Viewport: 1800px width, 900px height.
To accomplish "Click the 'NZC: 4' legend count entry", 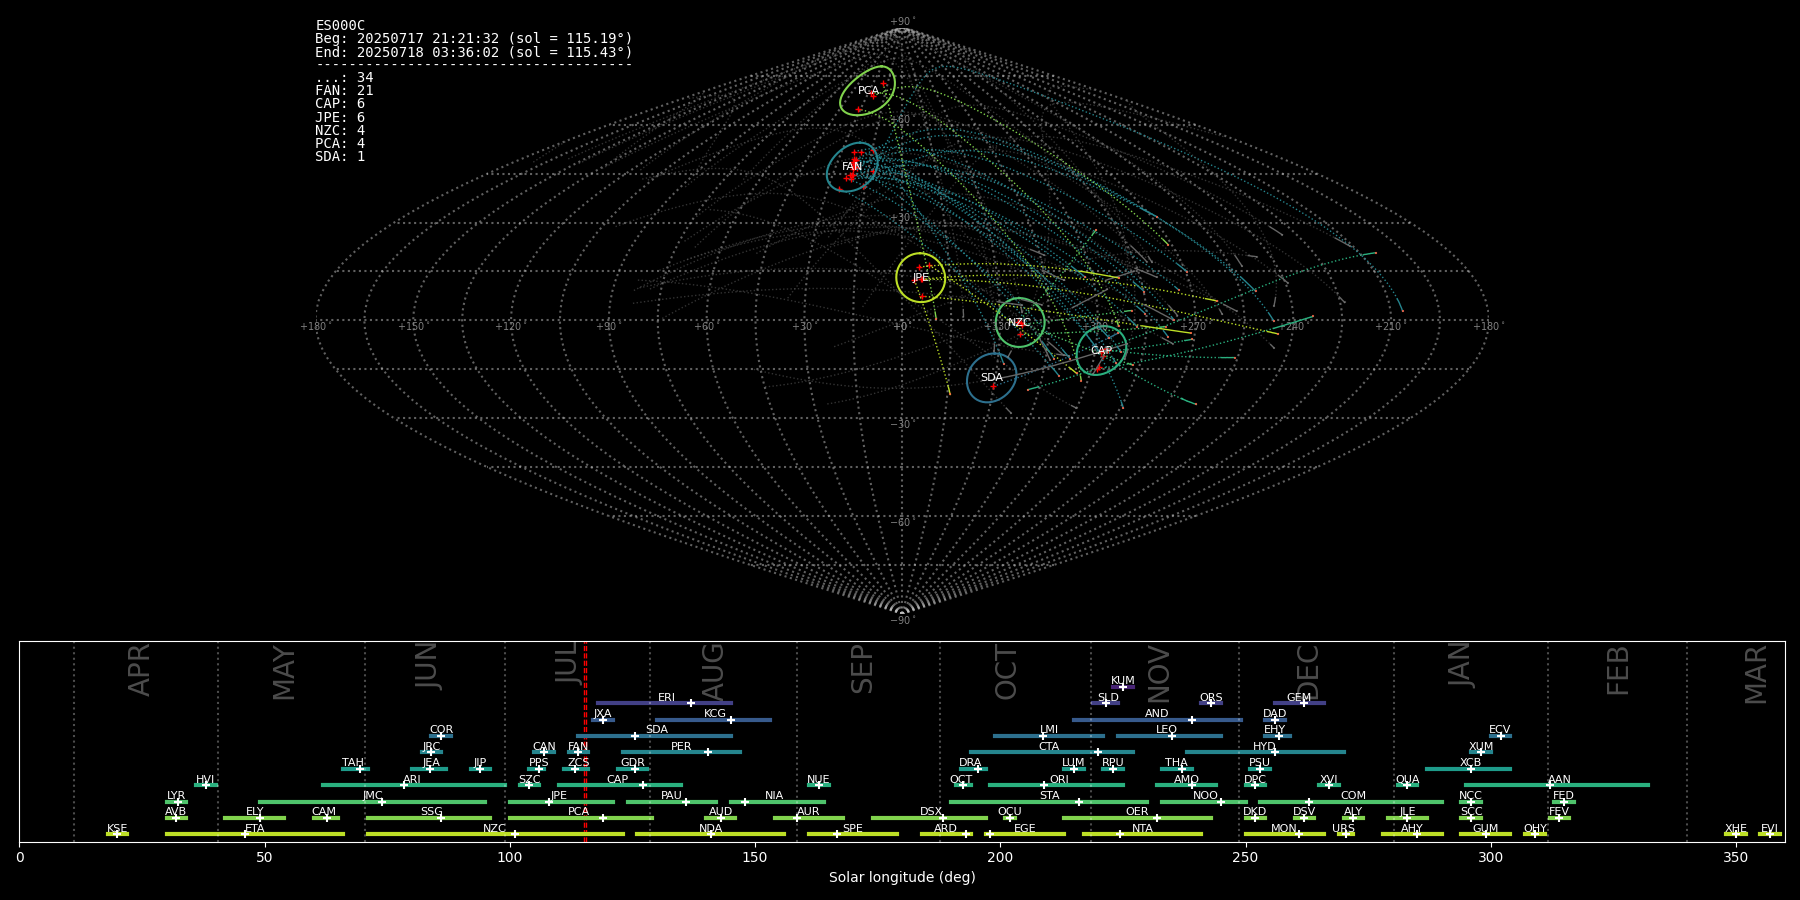I will point(340,131).
